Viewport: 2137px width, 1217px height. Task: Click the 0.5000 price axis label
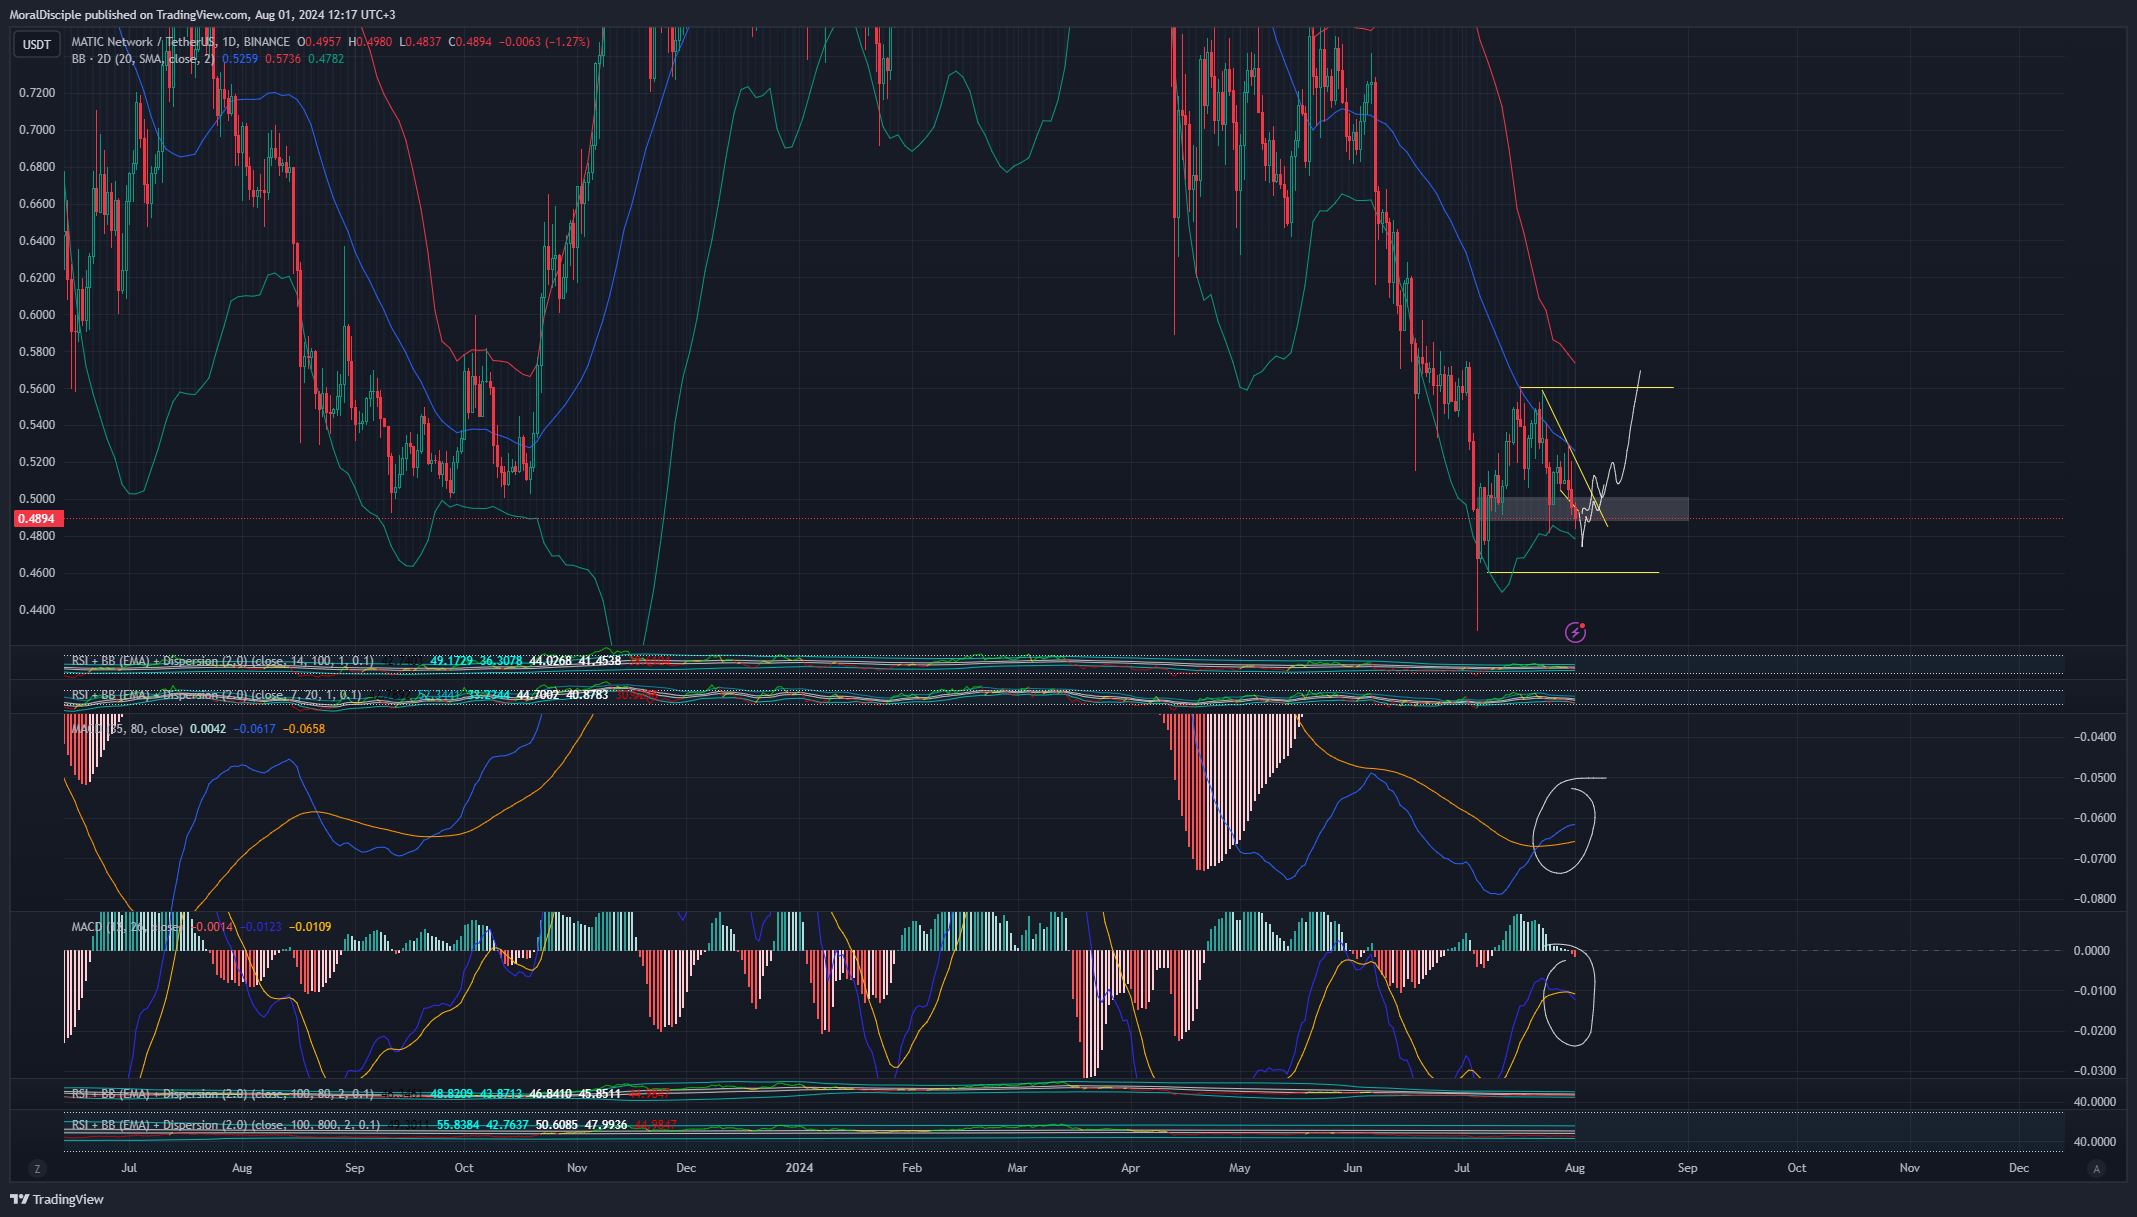(37, 499)
